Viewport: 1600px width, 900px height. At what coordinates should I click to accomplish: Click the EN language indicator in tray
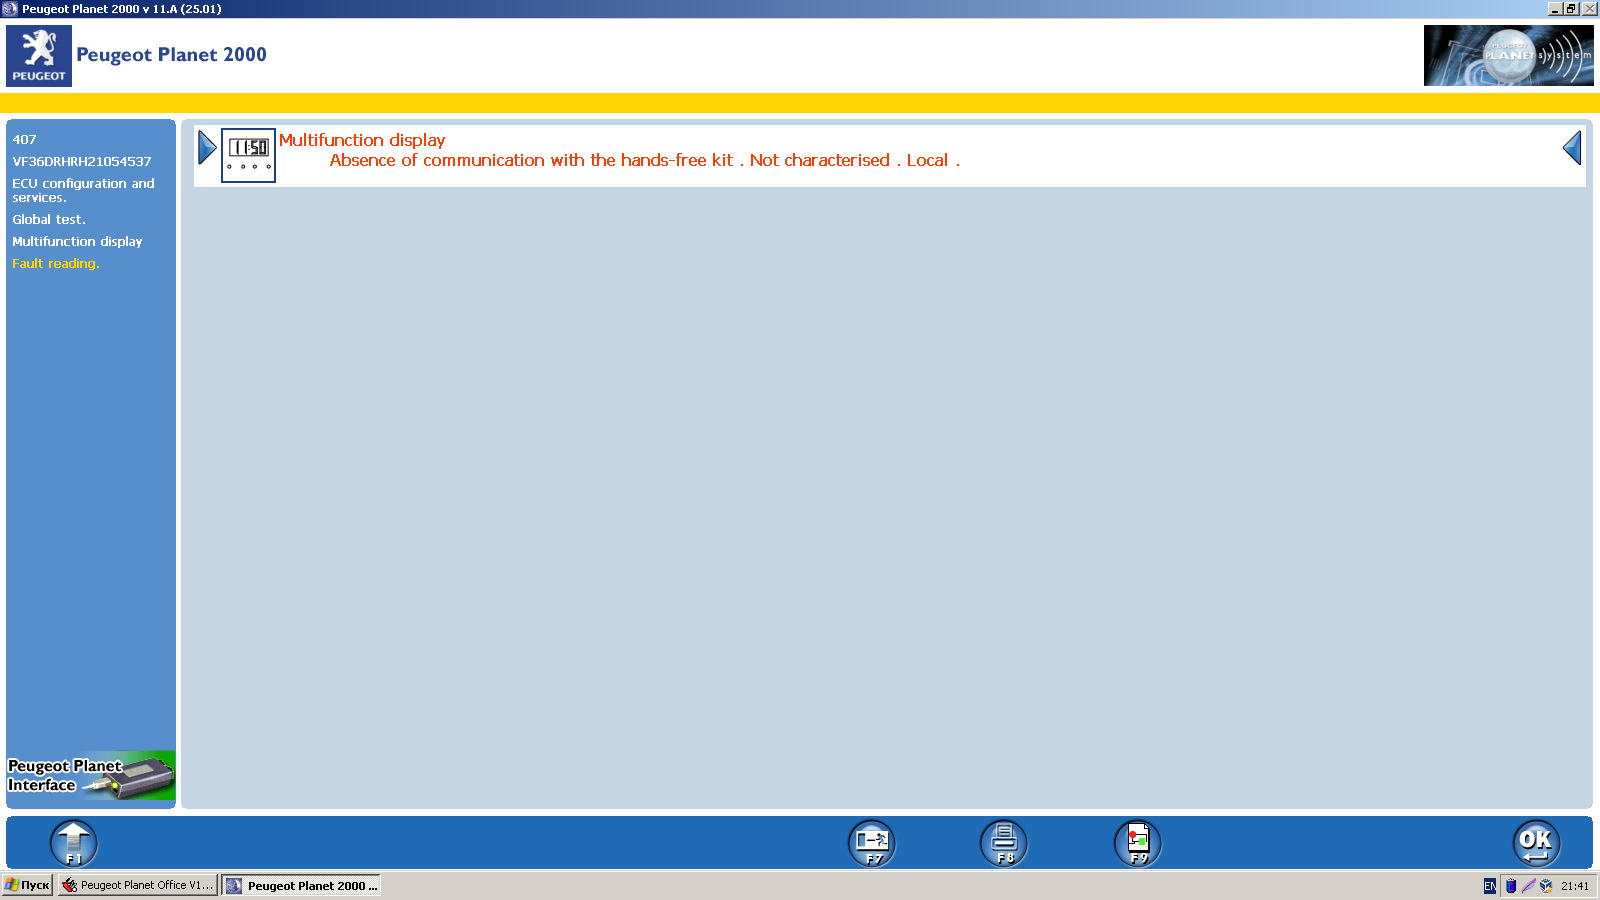(x=1490, y=886)
